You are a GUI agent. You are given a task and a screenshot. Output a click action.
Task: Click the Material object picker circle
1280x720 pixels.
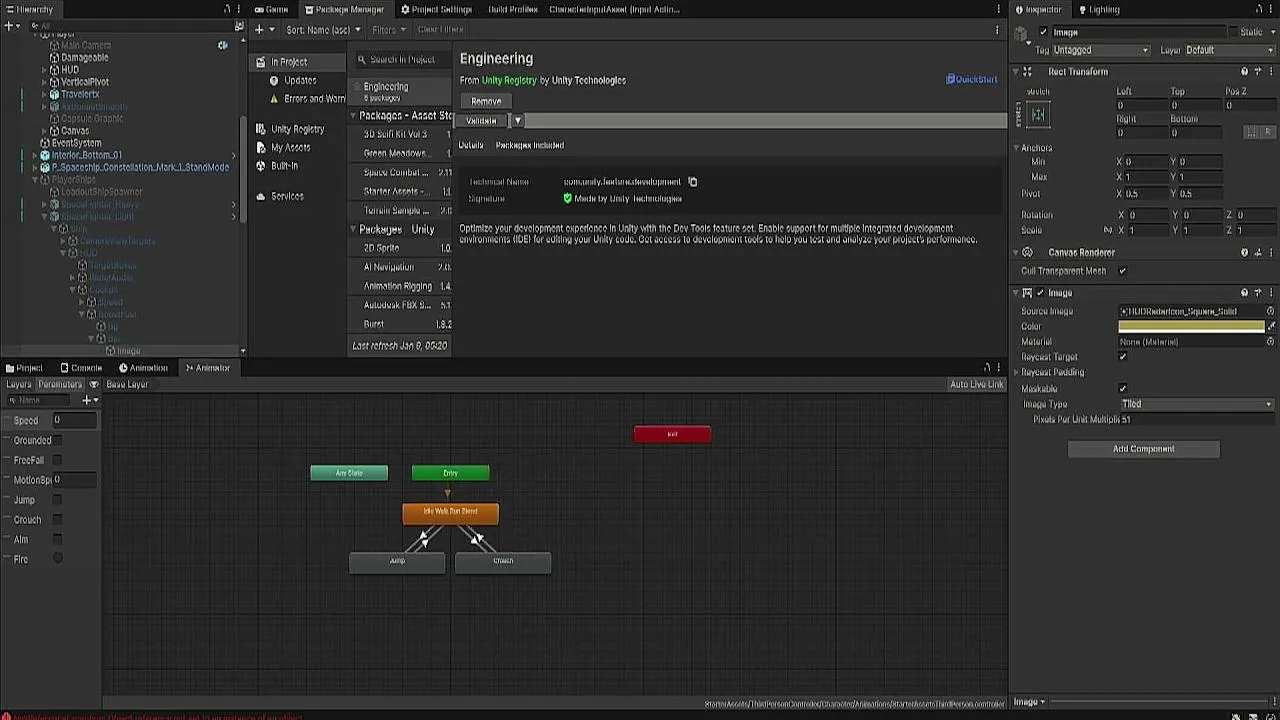1271,342
